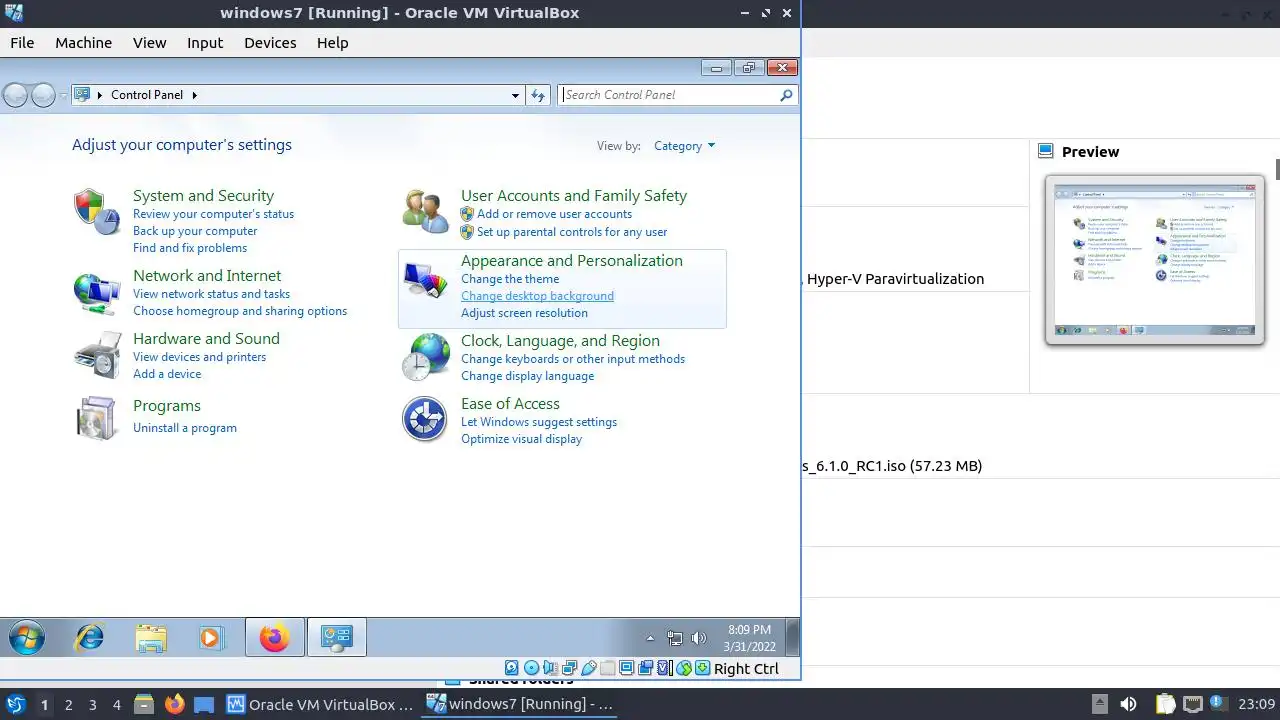Open Firefox on the Windows 7 taskbar
The image size is (1280, 720).
274,637
